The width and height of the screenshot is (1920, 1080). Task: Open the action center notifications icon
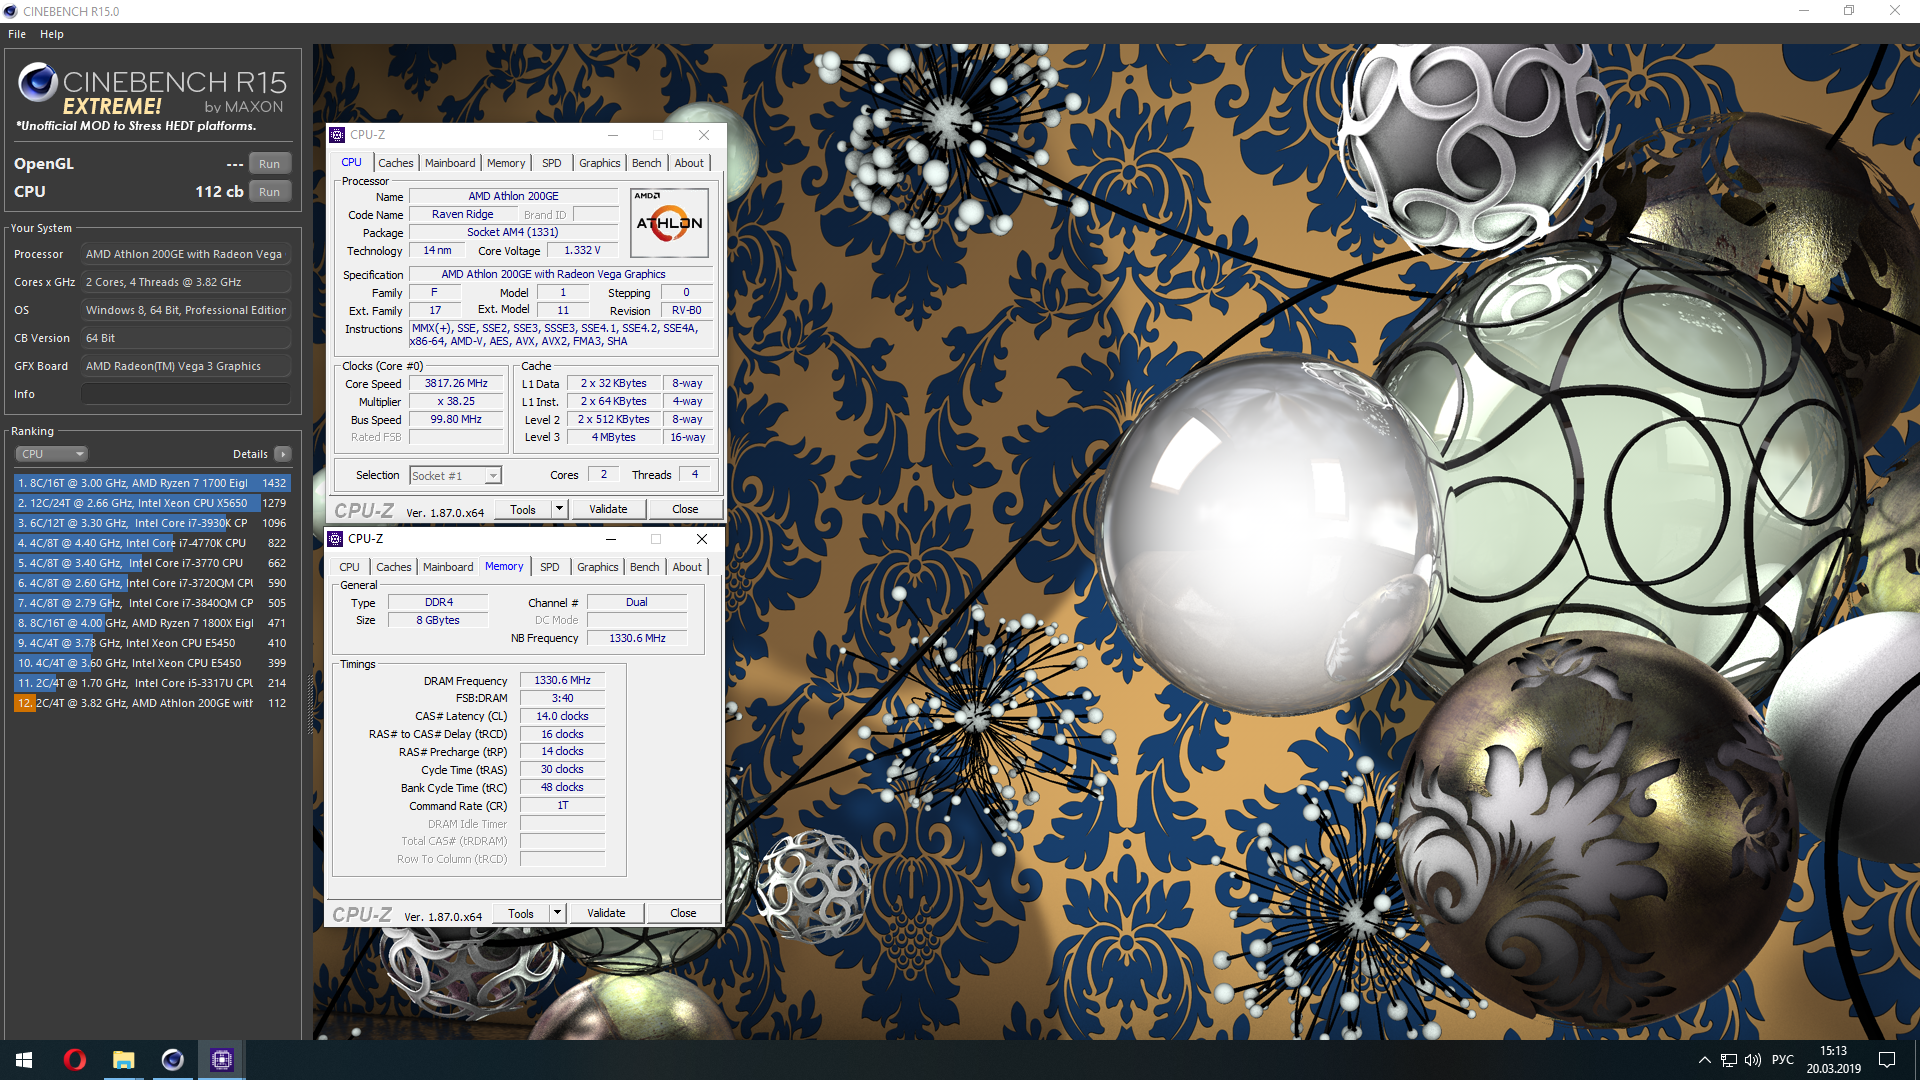tap(1887, 1060)
